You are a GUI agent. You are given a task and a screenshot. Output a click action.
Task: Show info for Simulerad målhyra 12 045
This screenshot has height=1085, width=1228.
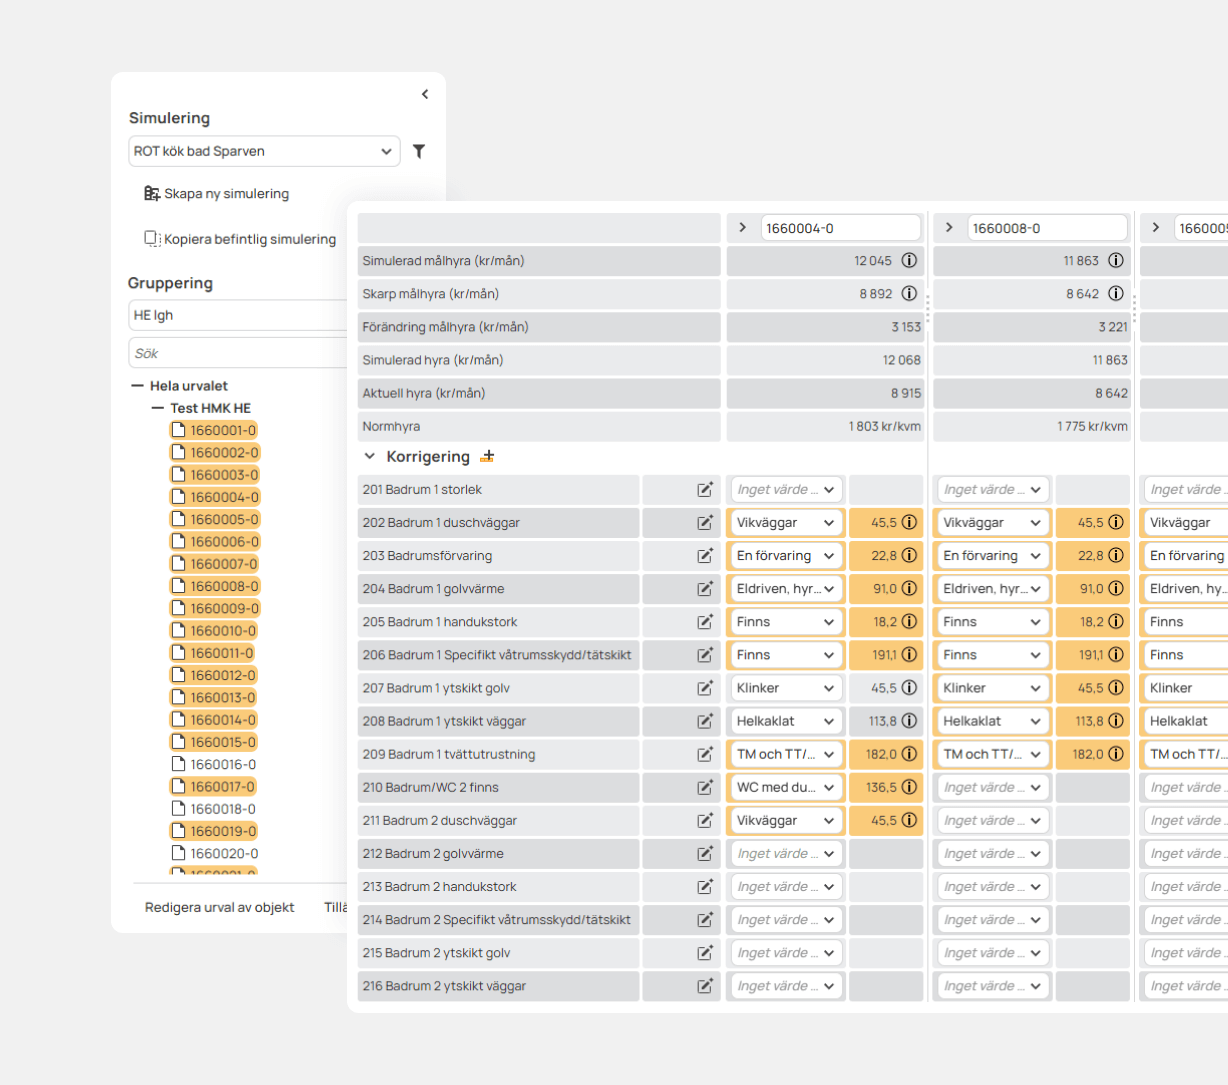(909, 260)
